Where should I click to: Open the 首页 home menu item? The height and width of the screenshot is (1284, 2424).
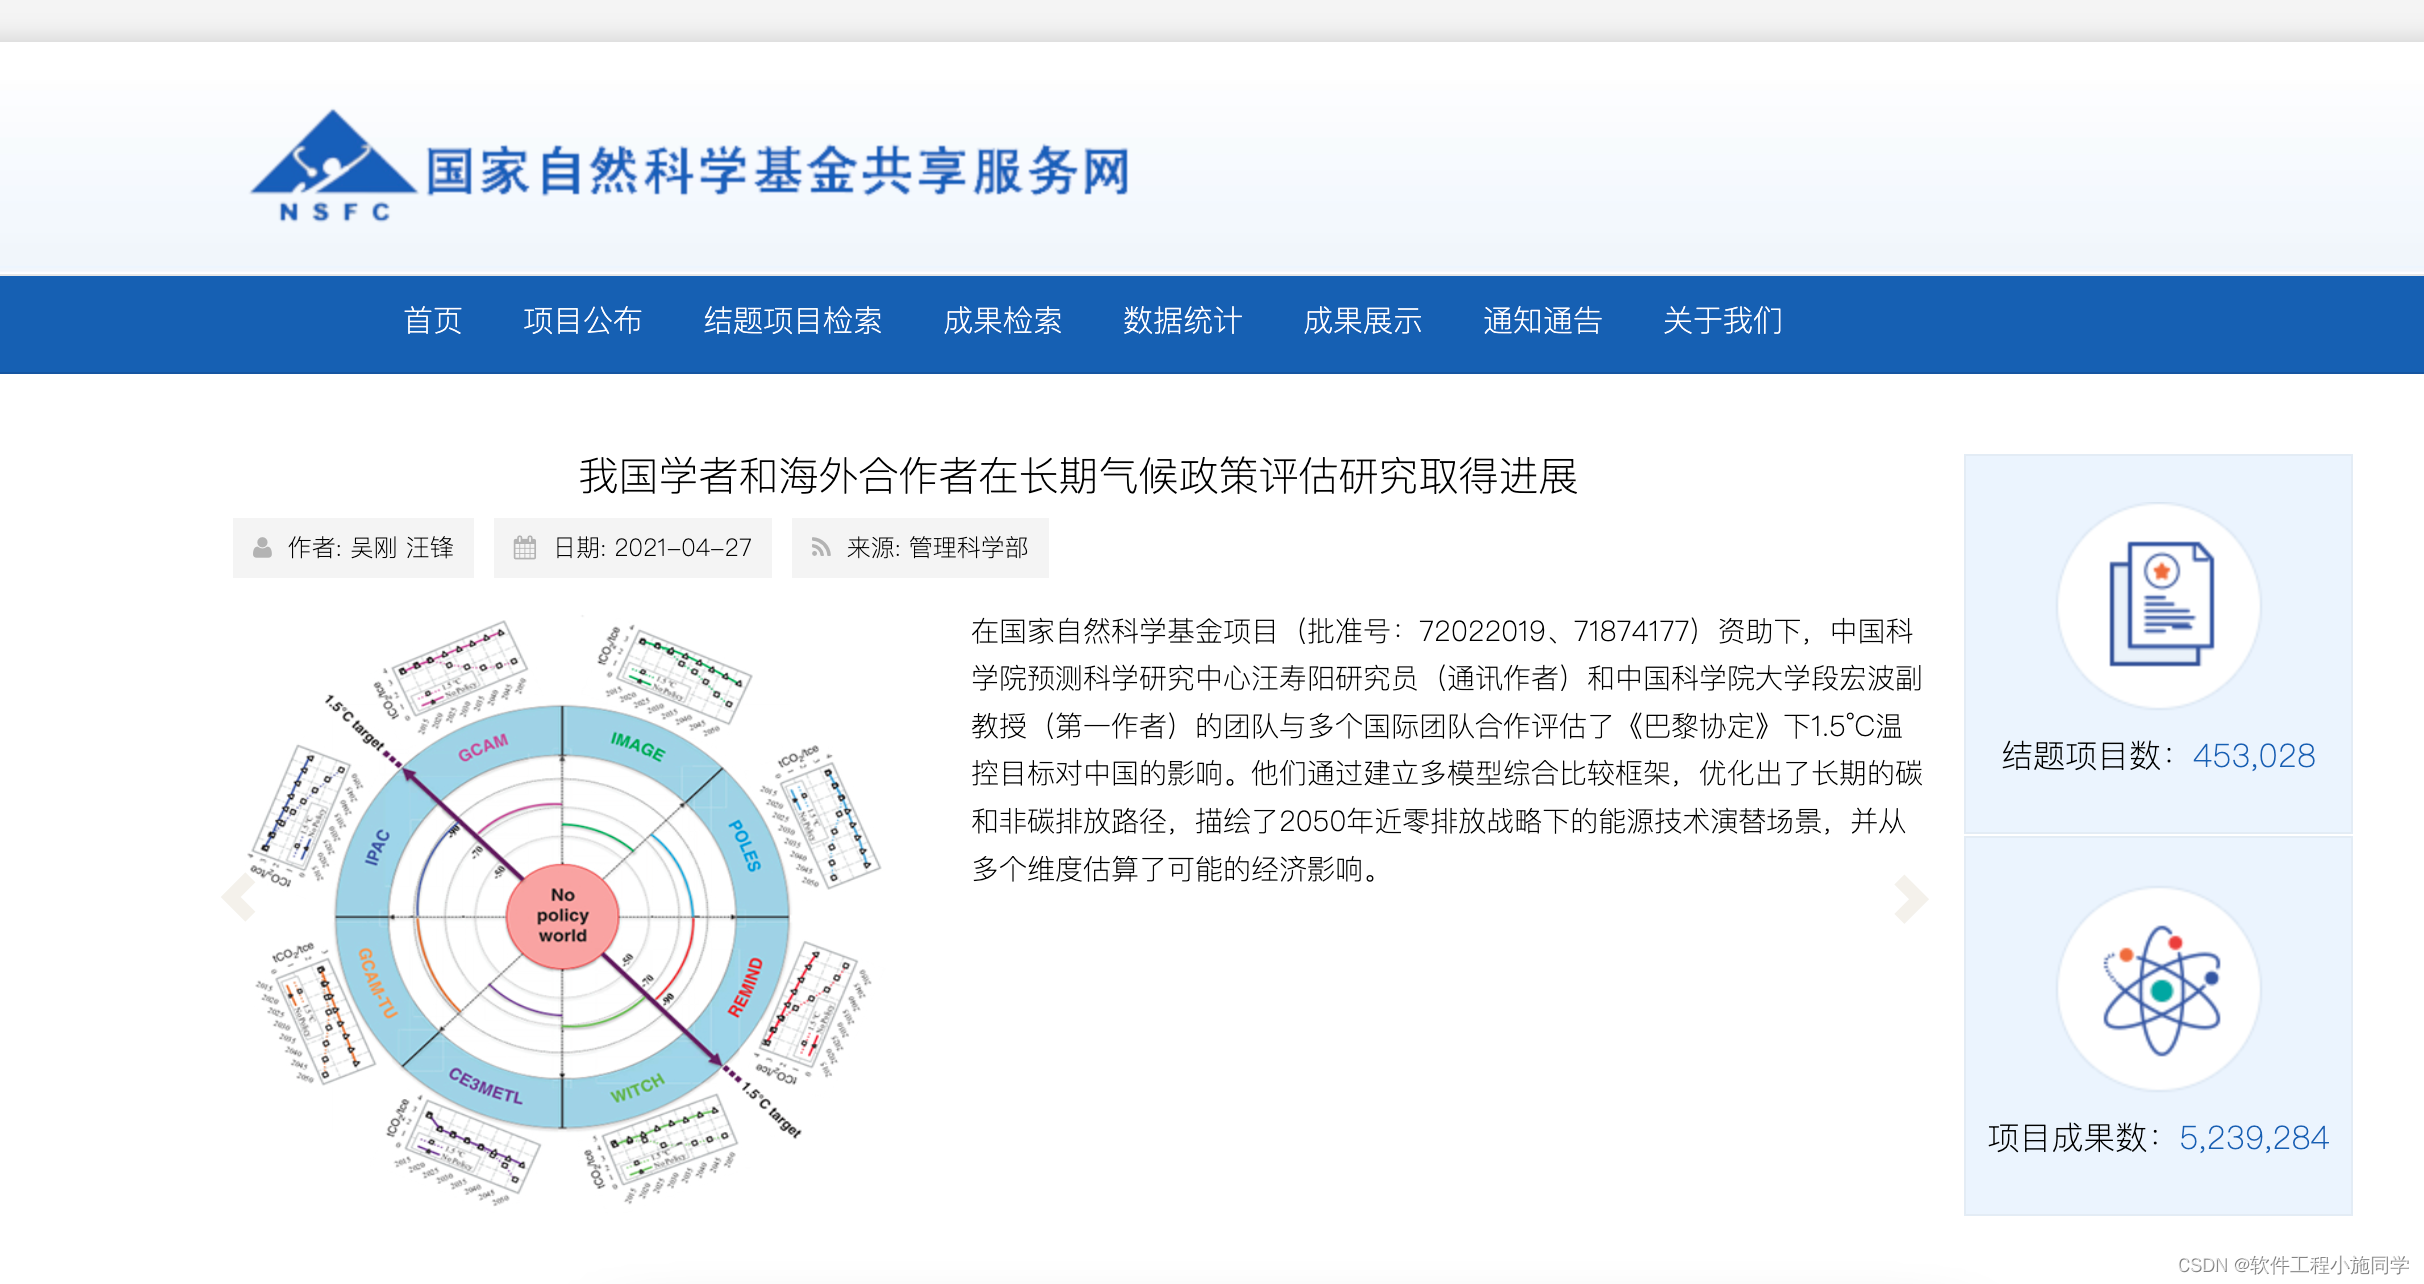pos(432,321)
